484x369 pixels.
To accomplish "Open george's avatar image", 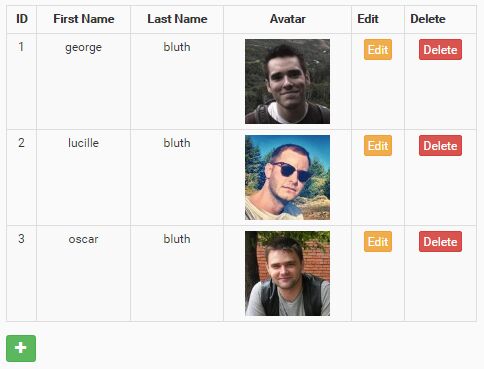I will click(x=287, y=81).
